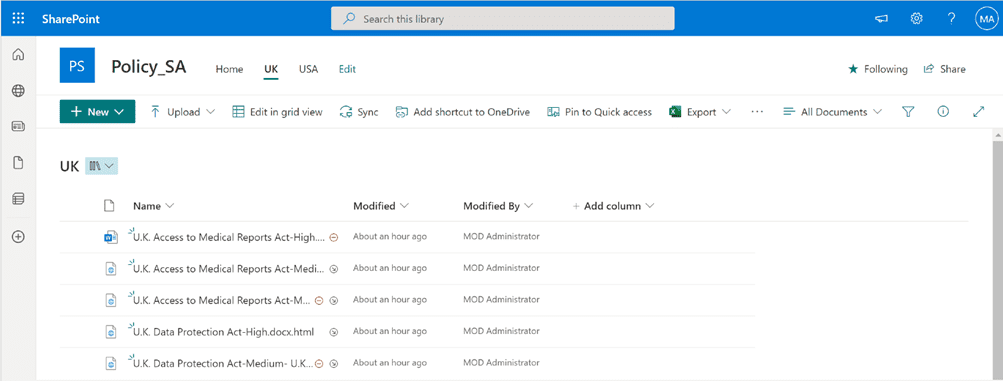Click the red status icon on Data Protection Act-Medium
The width and height of the screenshot is (1003, 381).
click(319, 363)
